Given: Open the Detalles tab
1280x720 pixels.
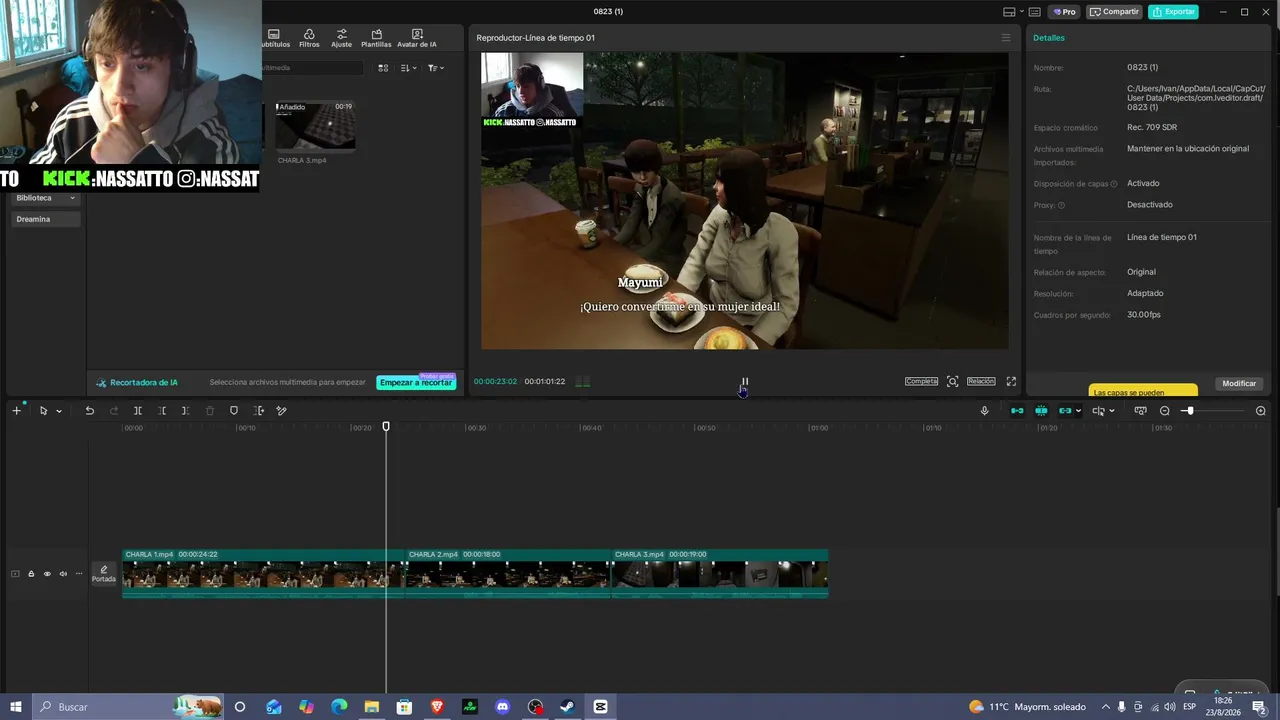Looking at the screenshot, I should [1049, 38].
